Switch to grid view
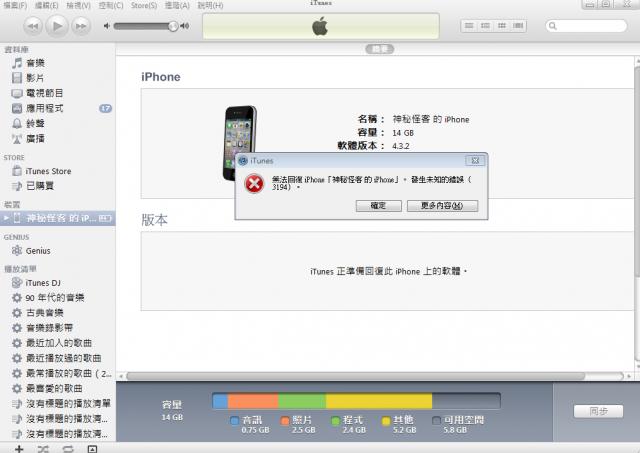This screenshot has width=640, height=453. pos(502,26)
